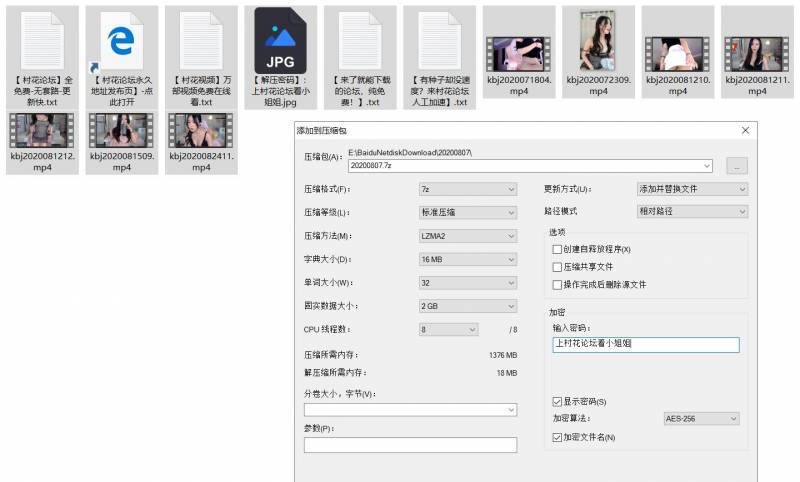The image size is (800, 482).
Task: Open 压缩格式 dropdown showing 7z
Action: (468, 189)
